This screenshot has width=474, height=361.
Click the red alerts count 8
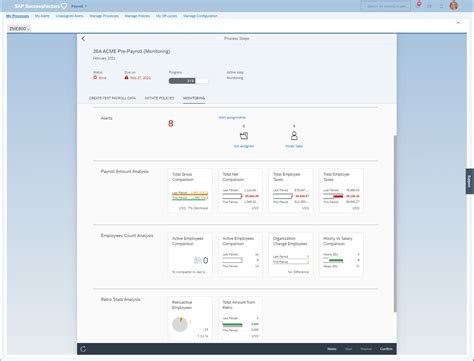coord(171,124)
